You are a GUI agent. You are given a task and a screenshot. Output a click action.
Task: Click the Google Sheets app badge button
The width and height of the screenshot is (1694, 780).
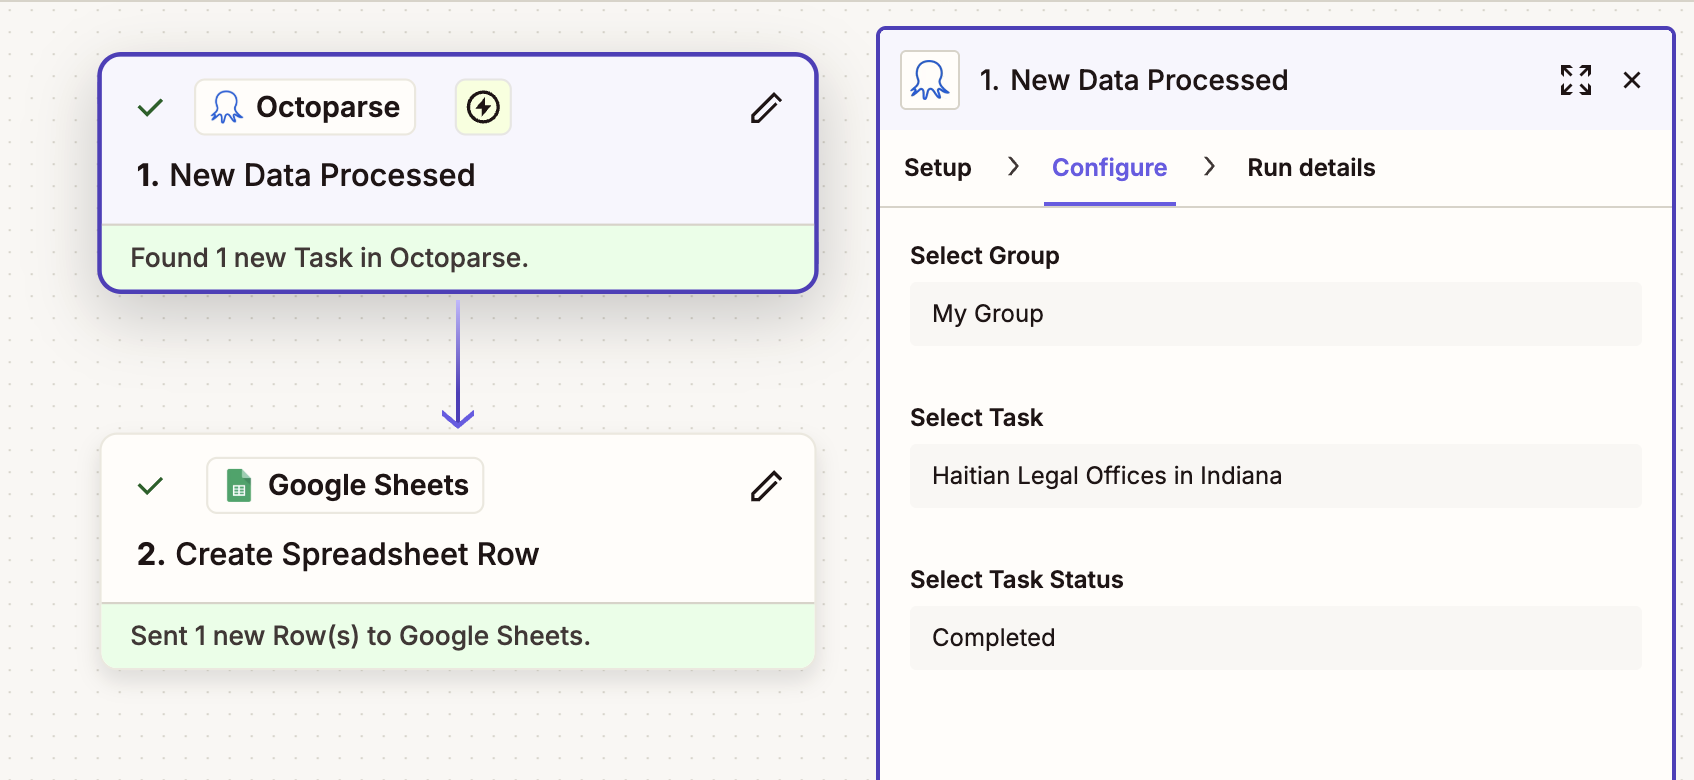[x=346, y=486]
